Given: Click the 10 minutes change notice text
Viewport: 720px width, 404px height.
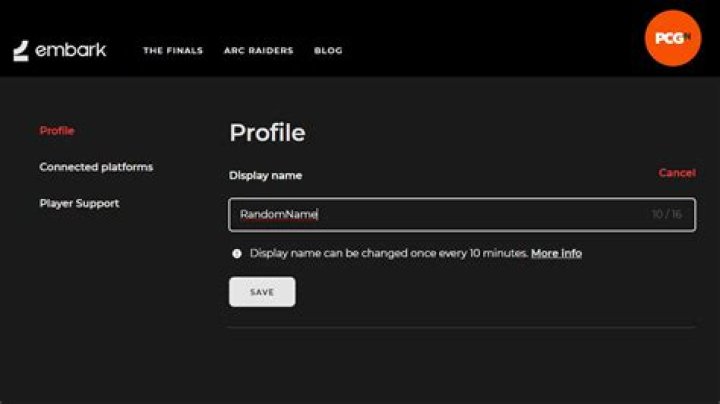Looking at the screenshot, I should click(x=389, y=253).
